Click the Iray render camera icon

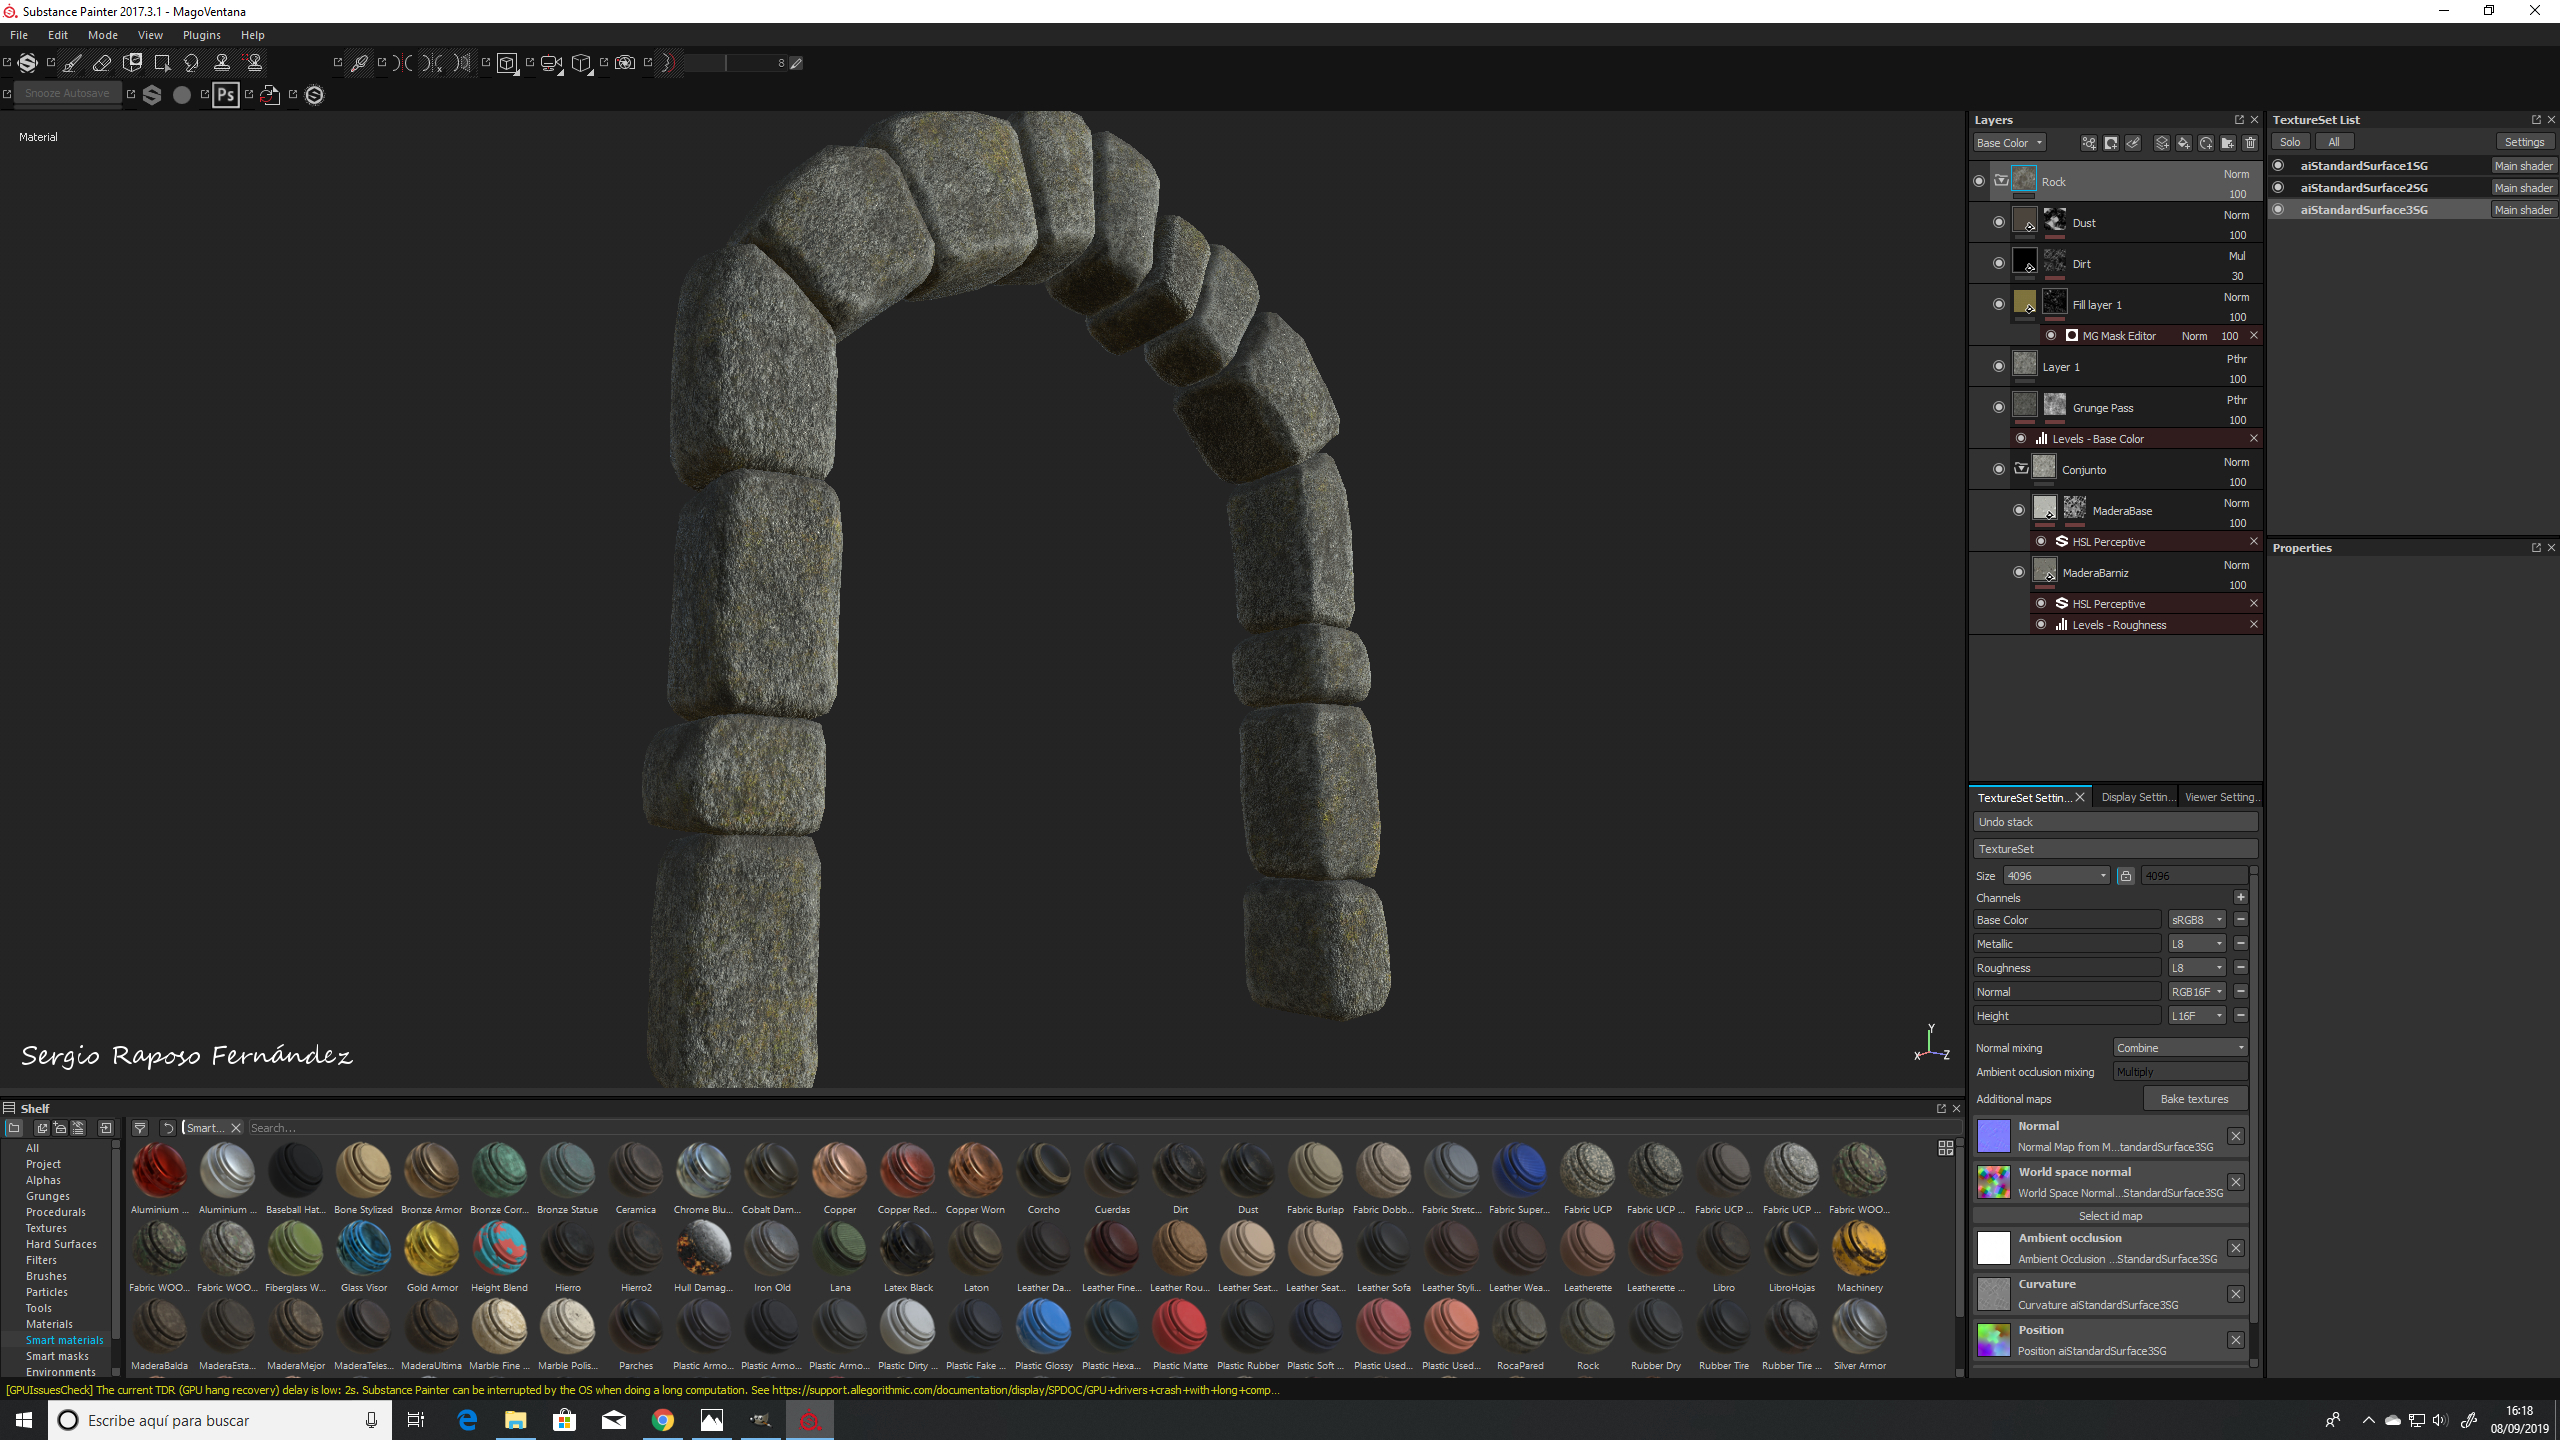tap(625, 63)
